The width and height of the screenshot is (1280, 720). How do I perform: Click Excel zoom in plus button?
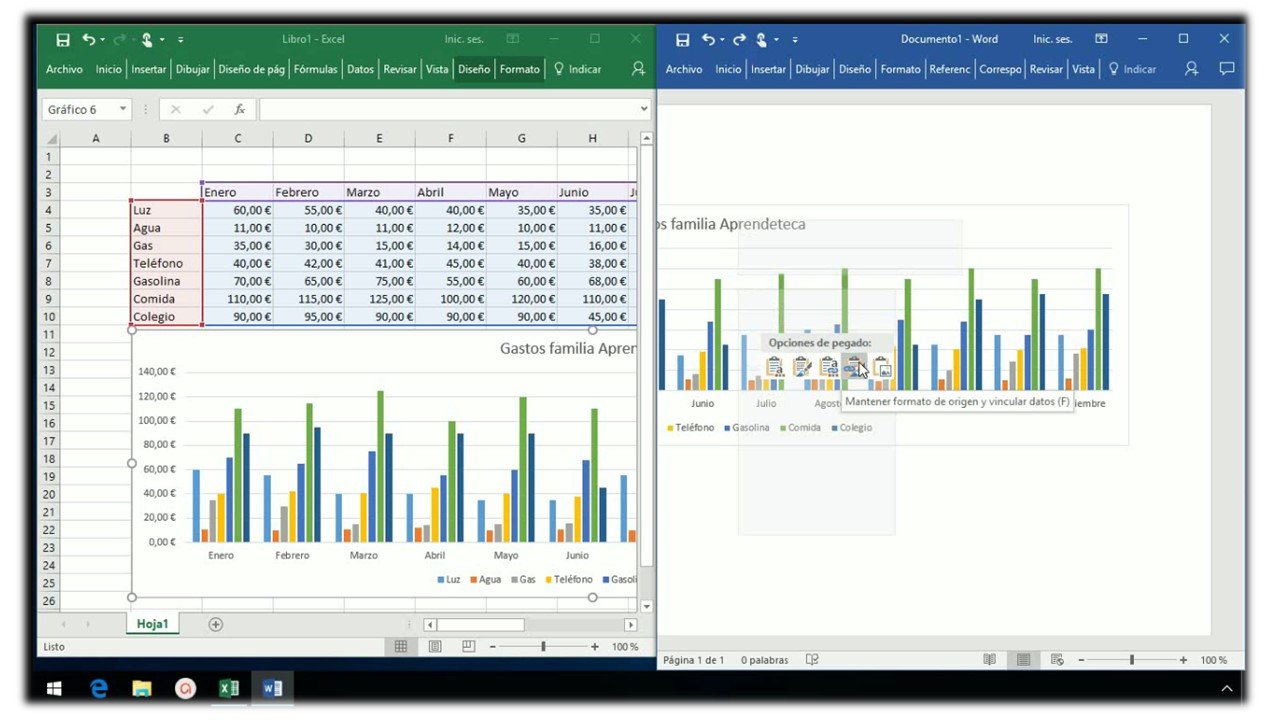pos(595,647)
